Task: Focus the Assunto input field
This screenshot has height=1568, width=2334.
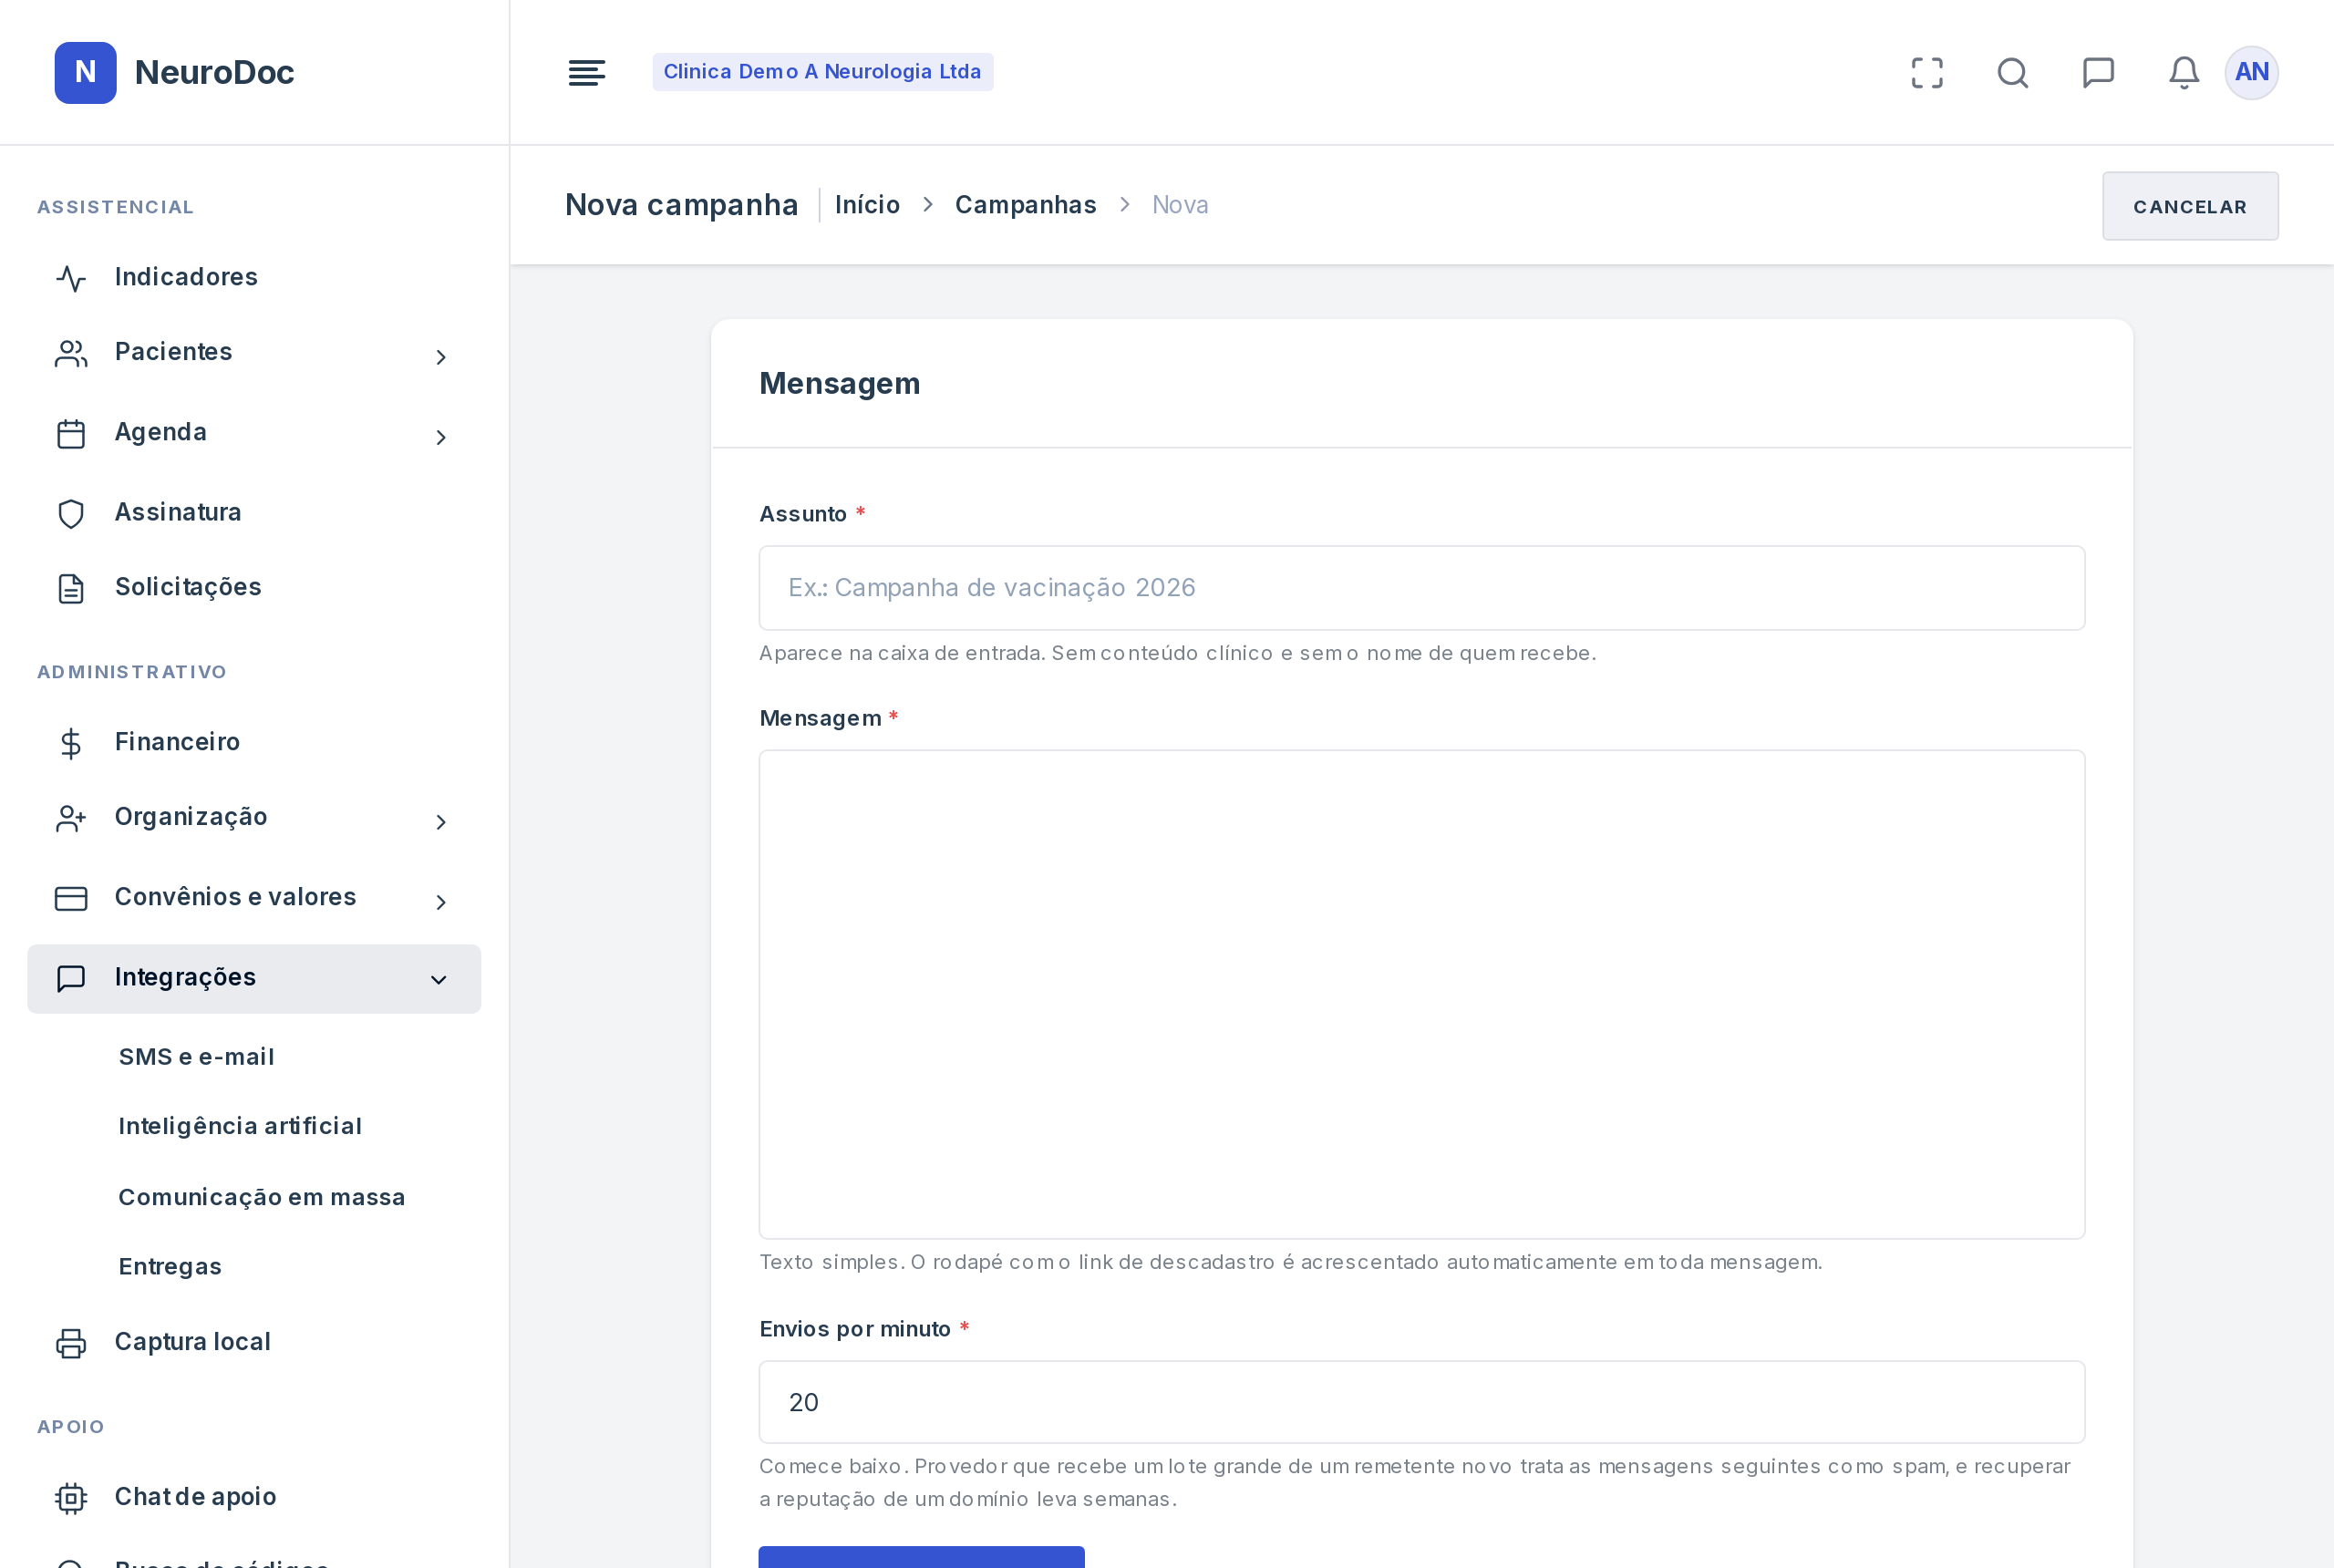Action: 1421,588
